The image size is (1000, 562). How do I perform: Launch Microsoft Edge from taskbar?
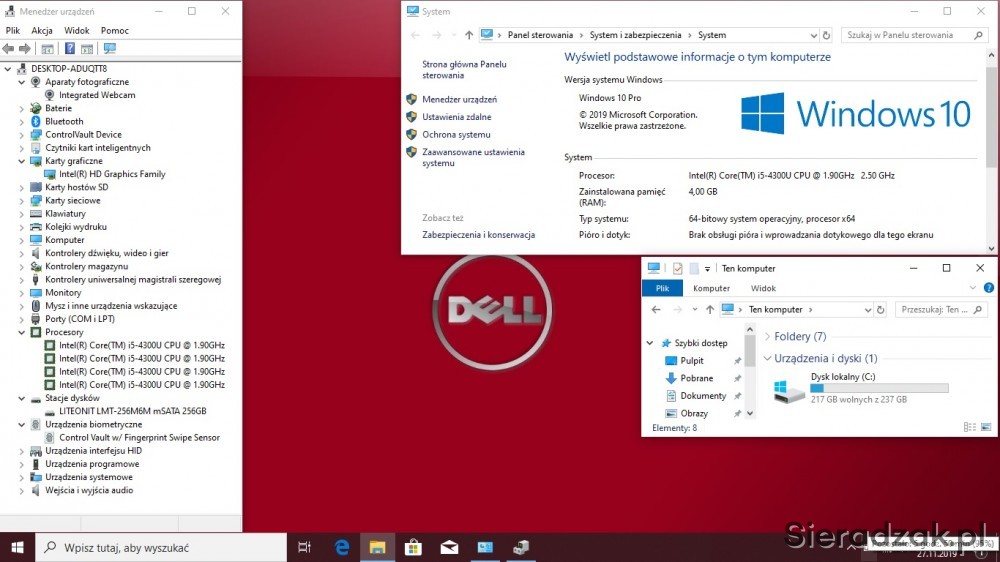[342, 547]
